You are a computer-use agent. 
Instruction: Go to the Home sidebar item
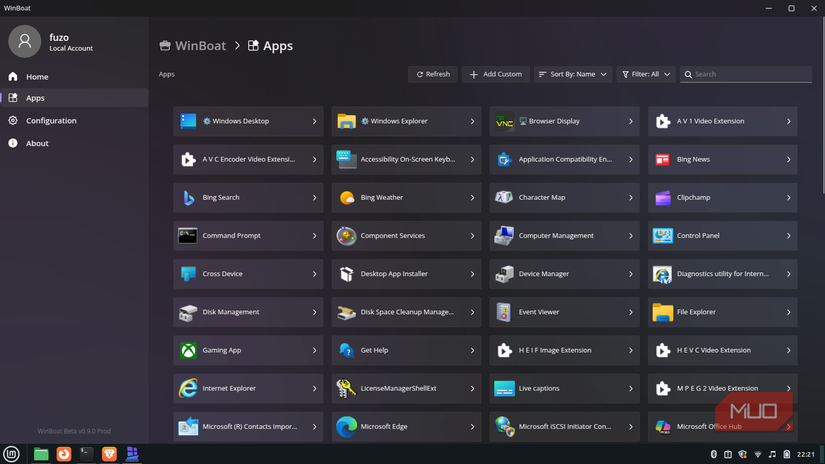tap(37, 77)
